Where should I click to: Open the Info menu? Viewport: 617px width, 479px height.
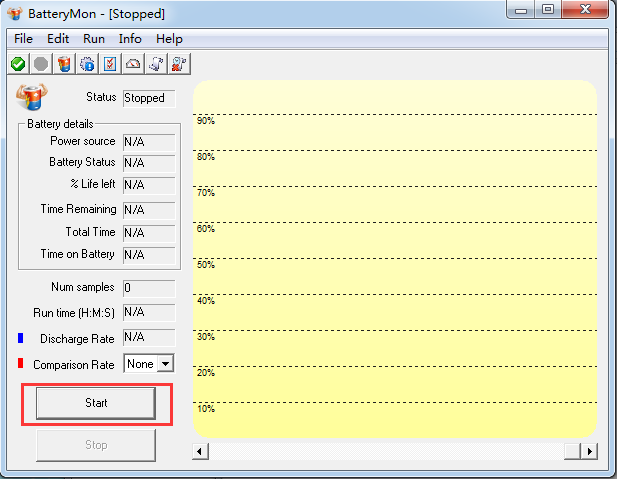pyautogui.click(x=130, y=39)
